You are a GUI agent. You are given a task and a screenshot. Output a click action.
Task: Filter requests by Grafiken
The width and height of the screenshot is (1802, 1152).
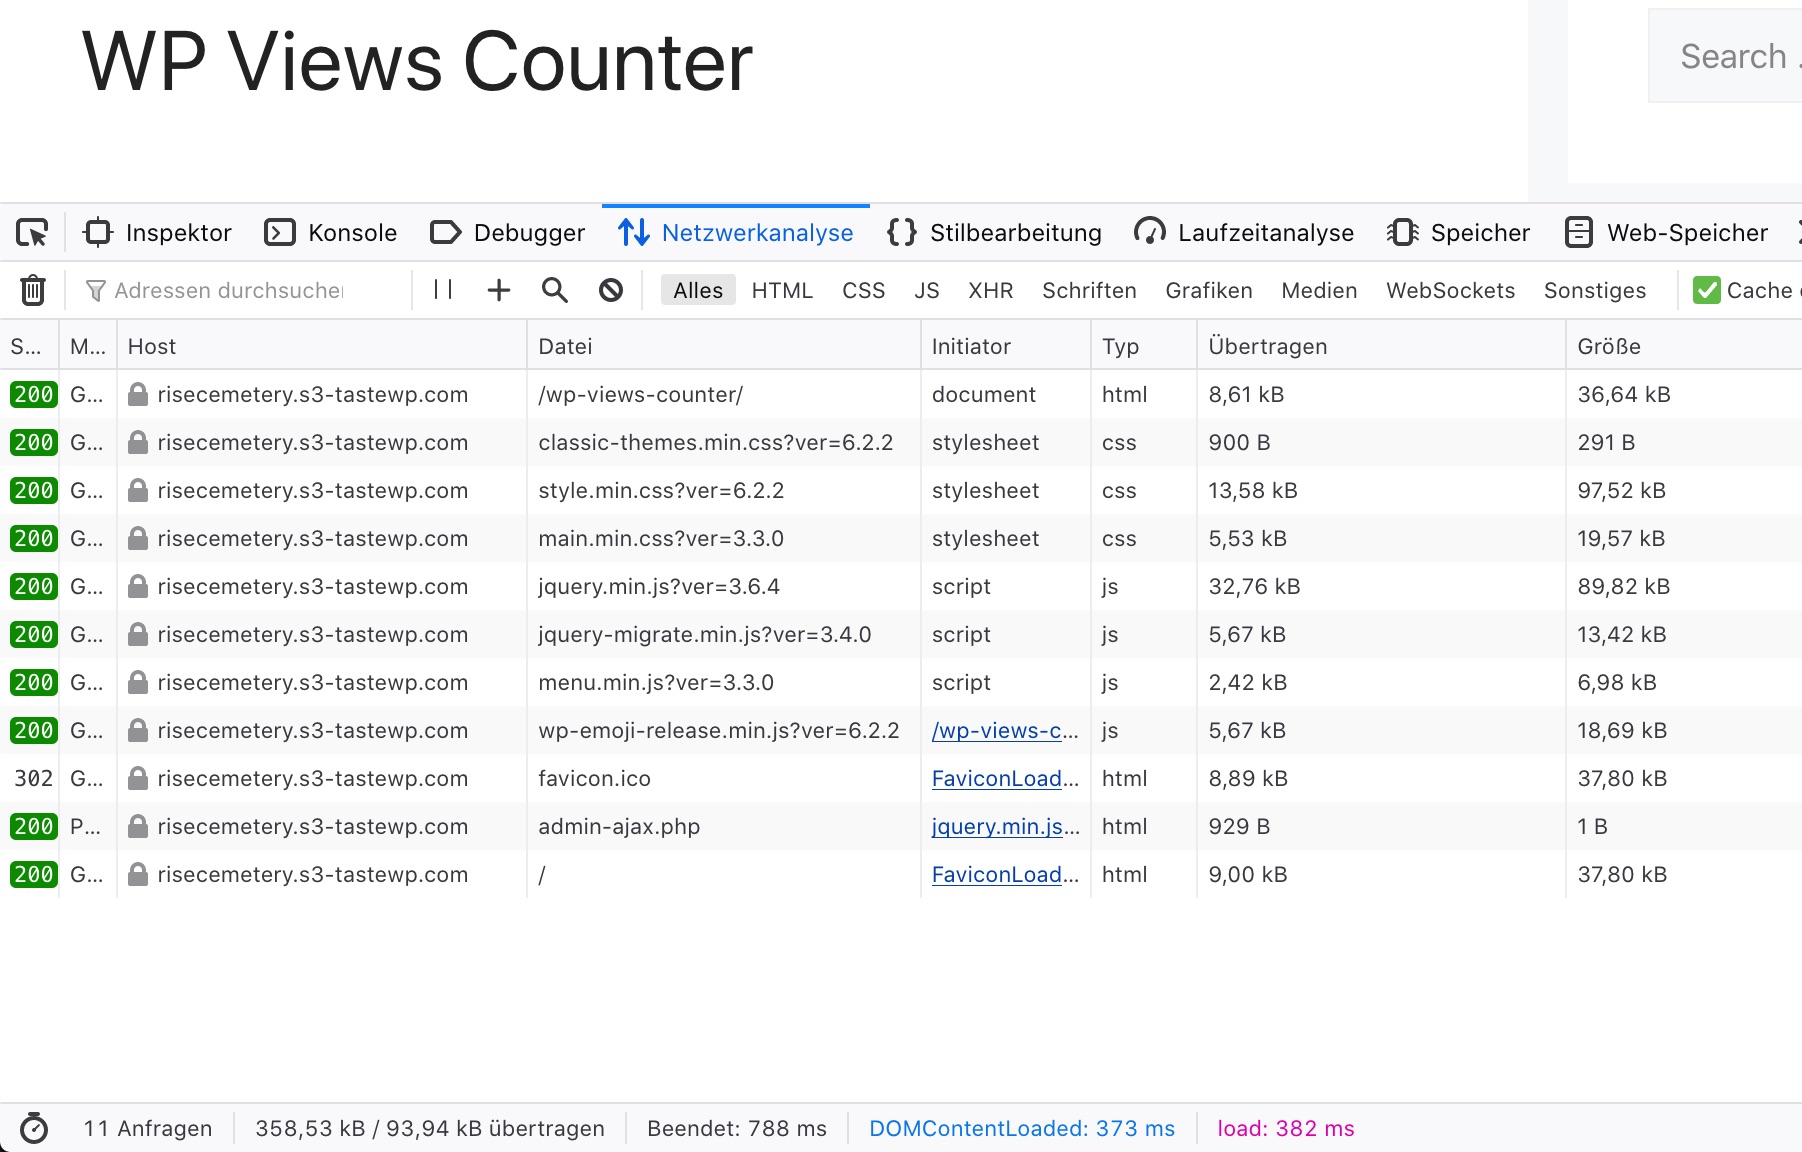(1209, 290)
